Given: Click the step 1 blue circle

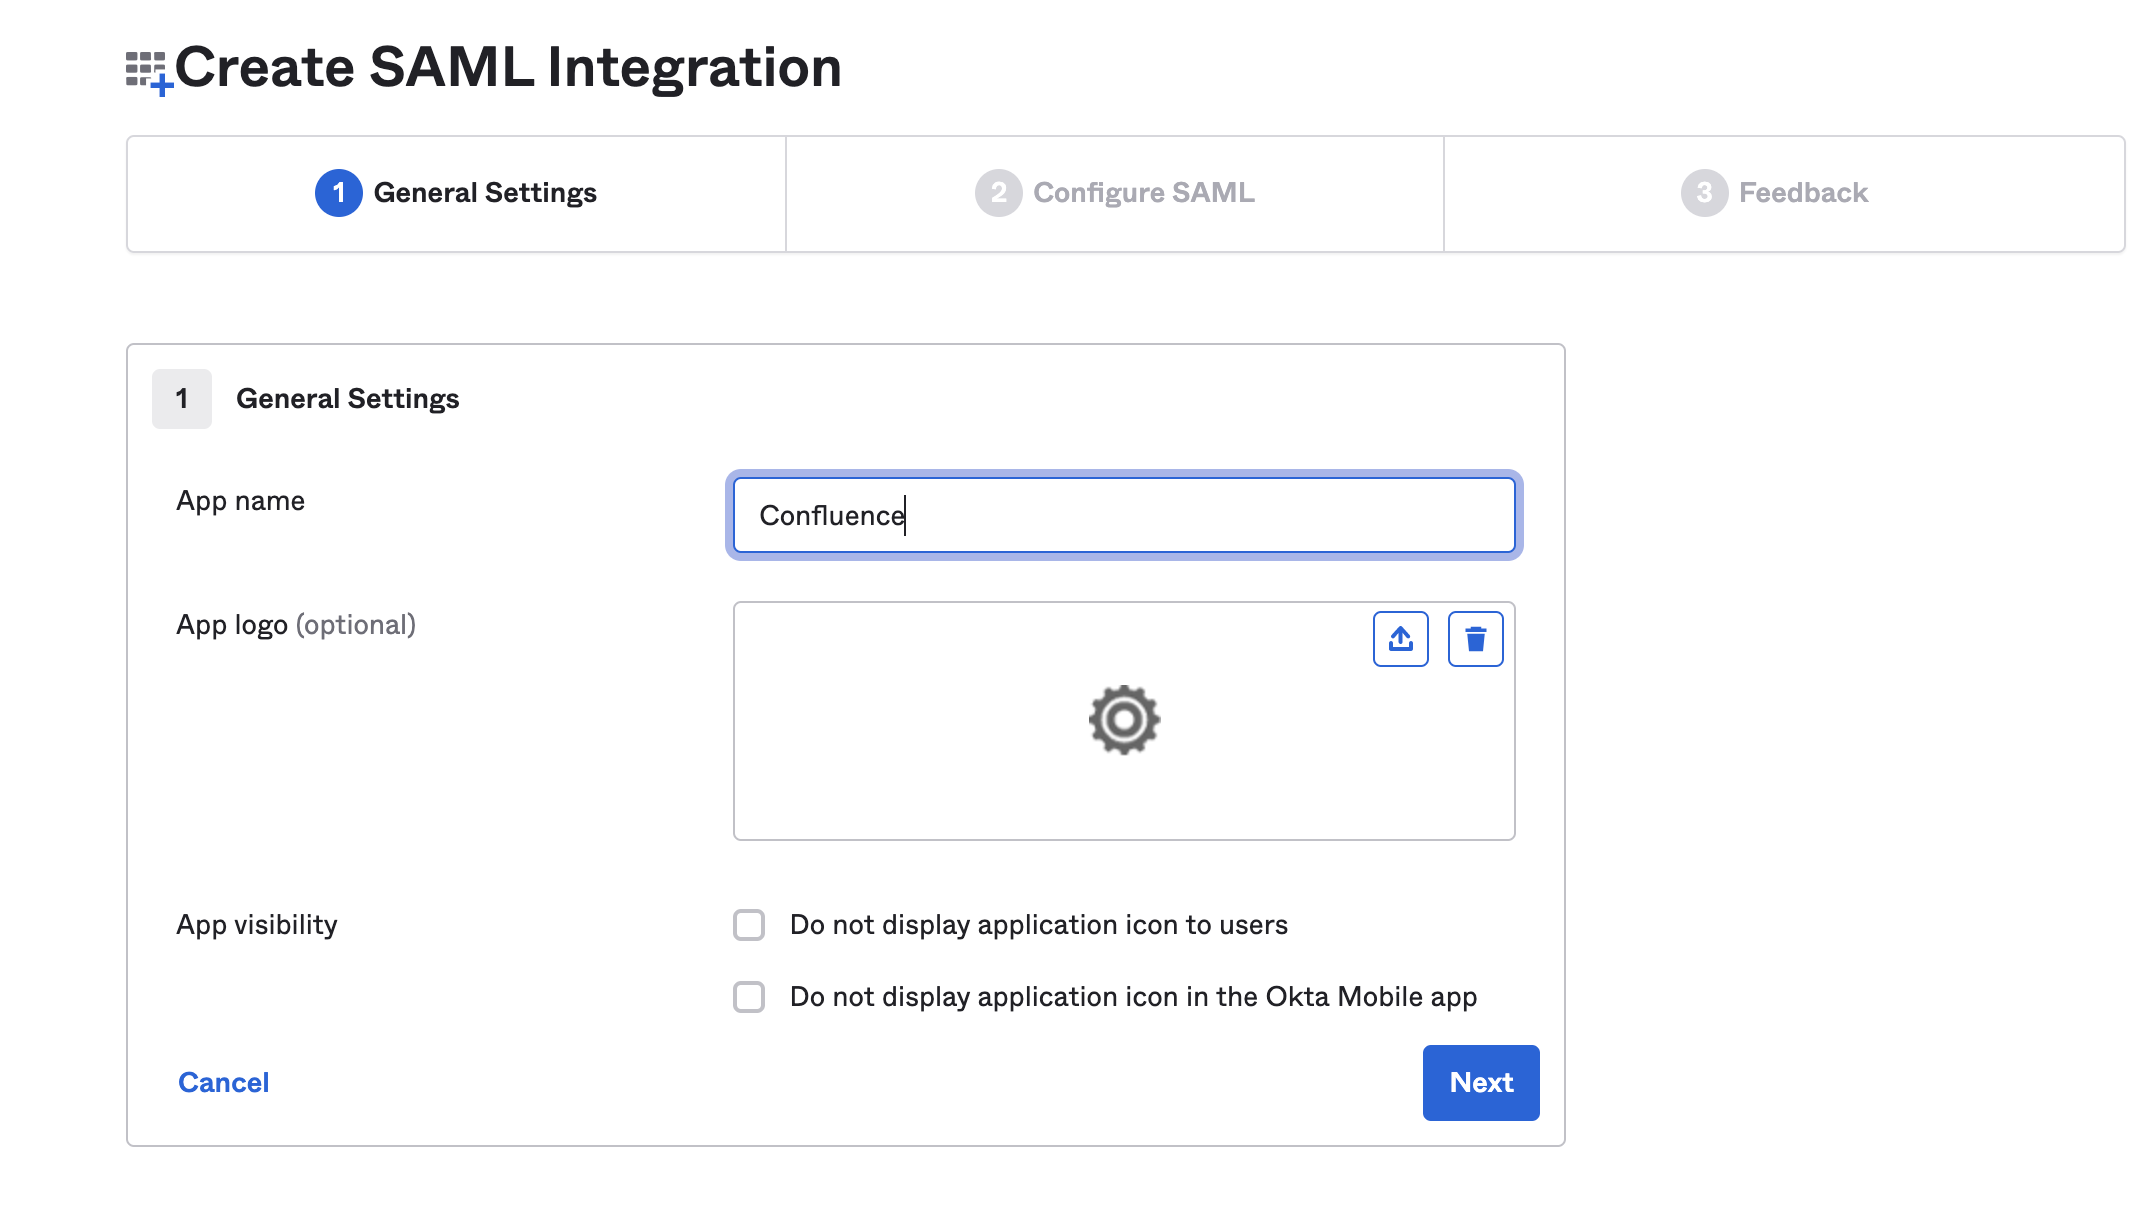Looking at the screenshot, I should tap(338, 193).
